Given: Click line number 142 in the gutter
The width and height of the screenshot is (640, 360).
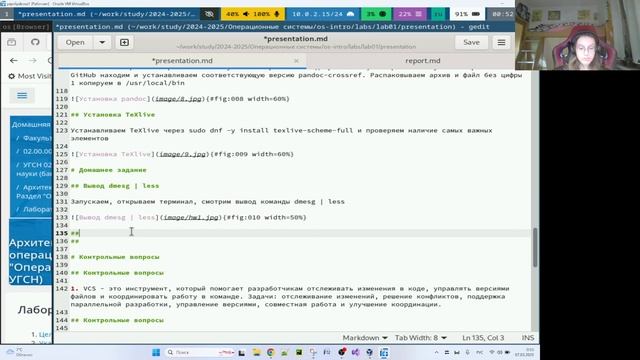Looking at the screenshot, I should [61, 289].
